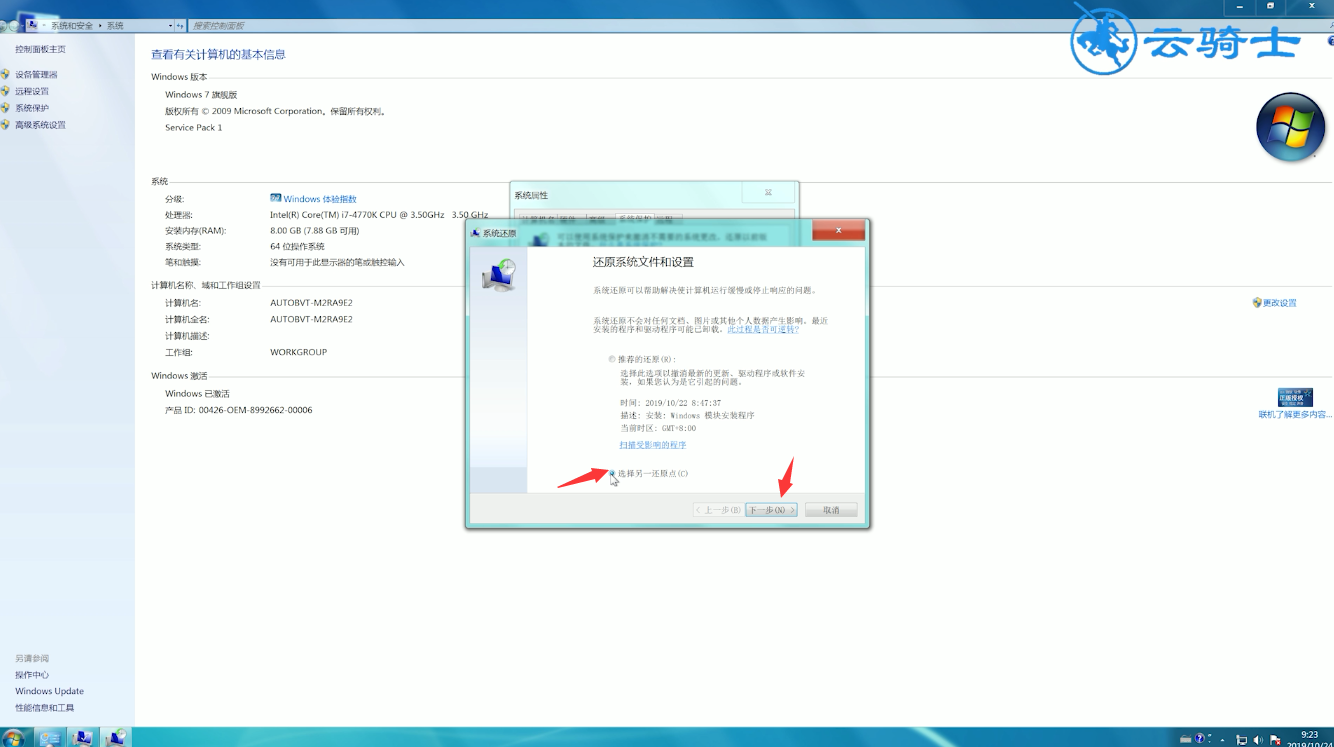Click the help icon in the system tray

coord(1200,739)
